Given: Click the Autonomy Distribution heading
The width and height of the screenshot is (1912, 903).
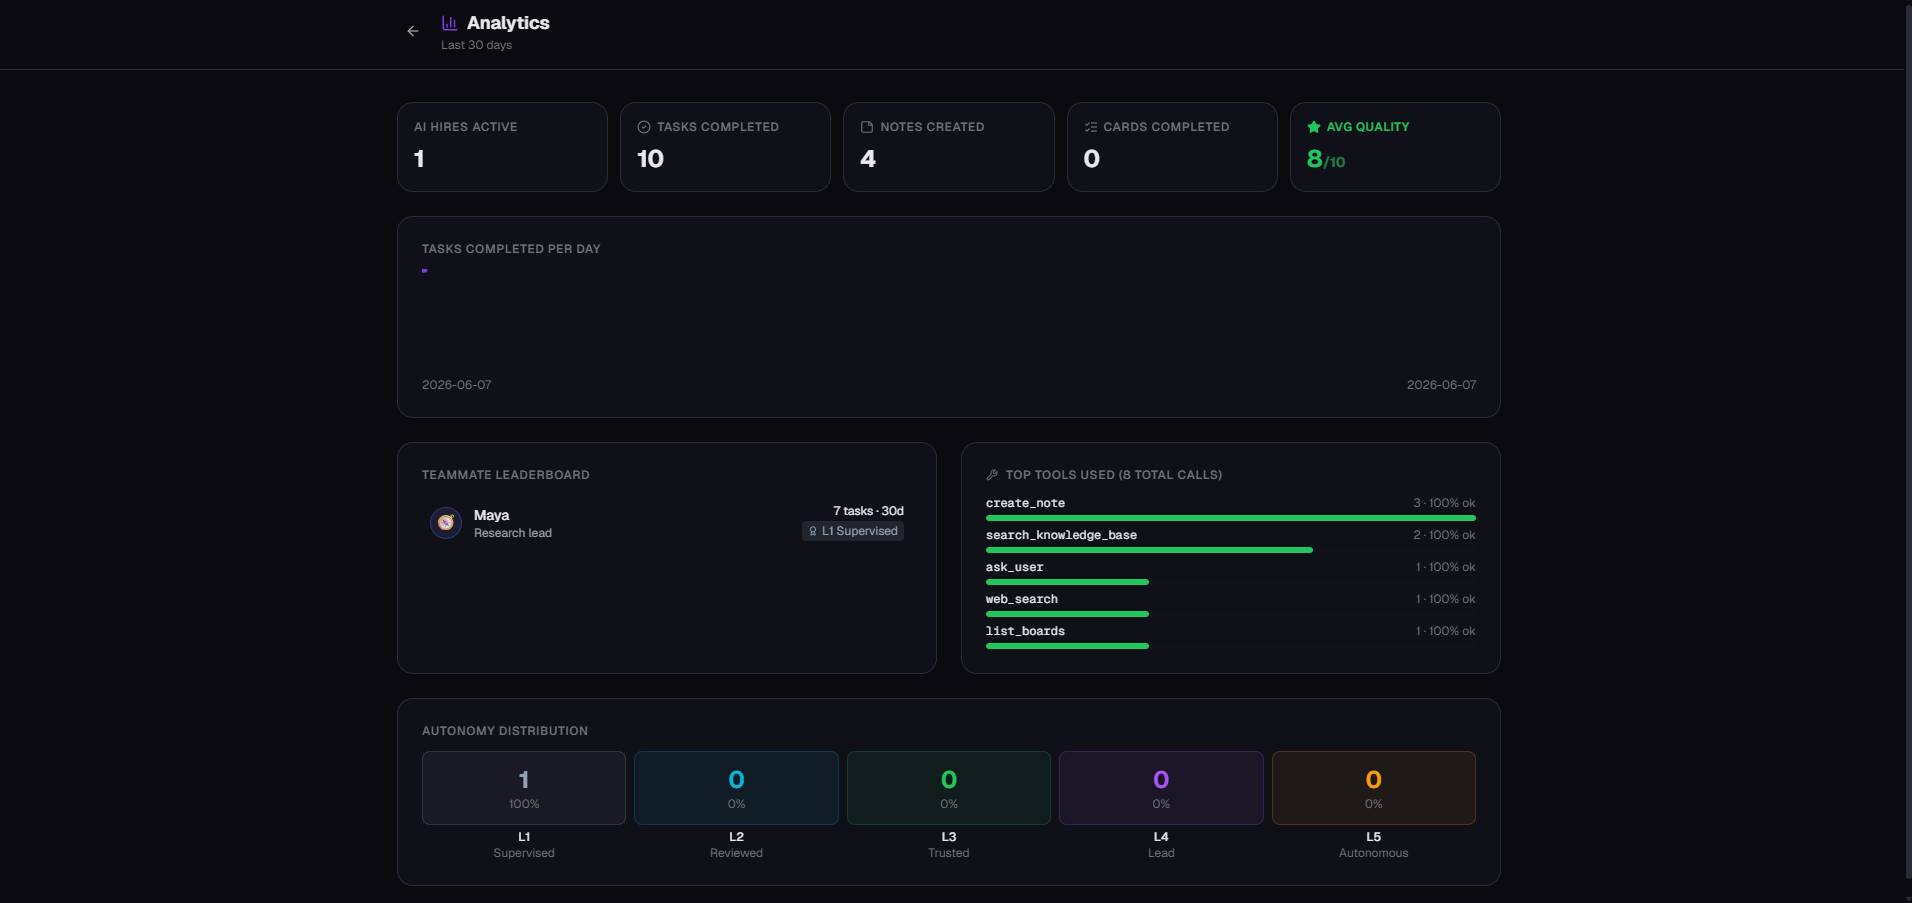Looking at the screenshot, I should [505, 731].
